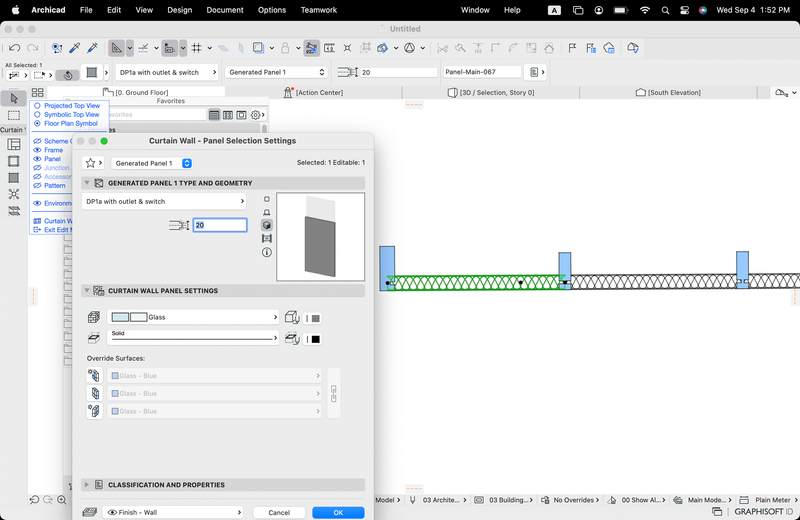Screen dimensions: 800x520
Task: Open the info circle icon beside the preview
Action: (x=266, y=252)
